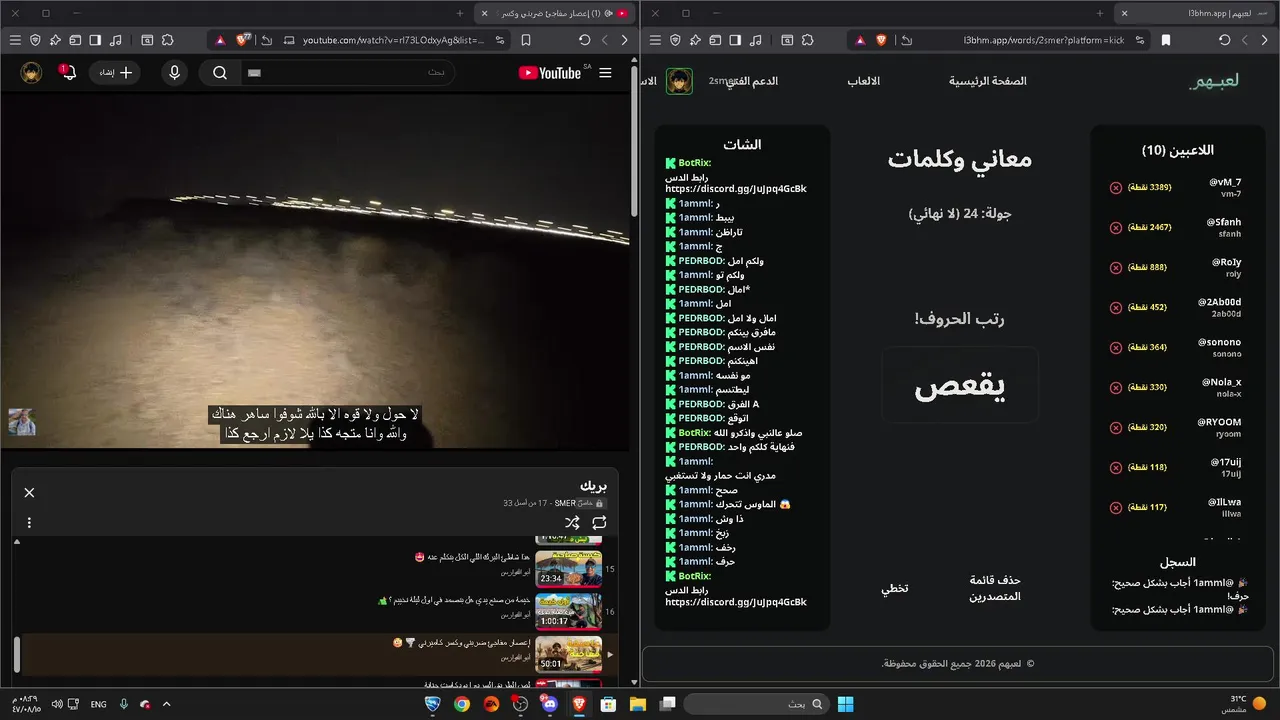
Task: Click VPN shield icon in l3bhm window
Action: click(x=675, y=40)
